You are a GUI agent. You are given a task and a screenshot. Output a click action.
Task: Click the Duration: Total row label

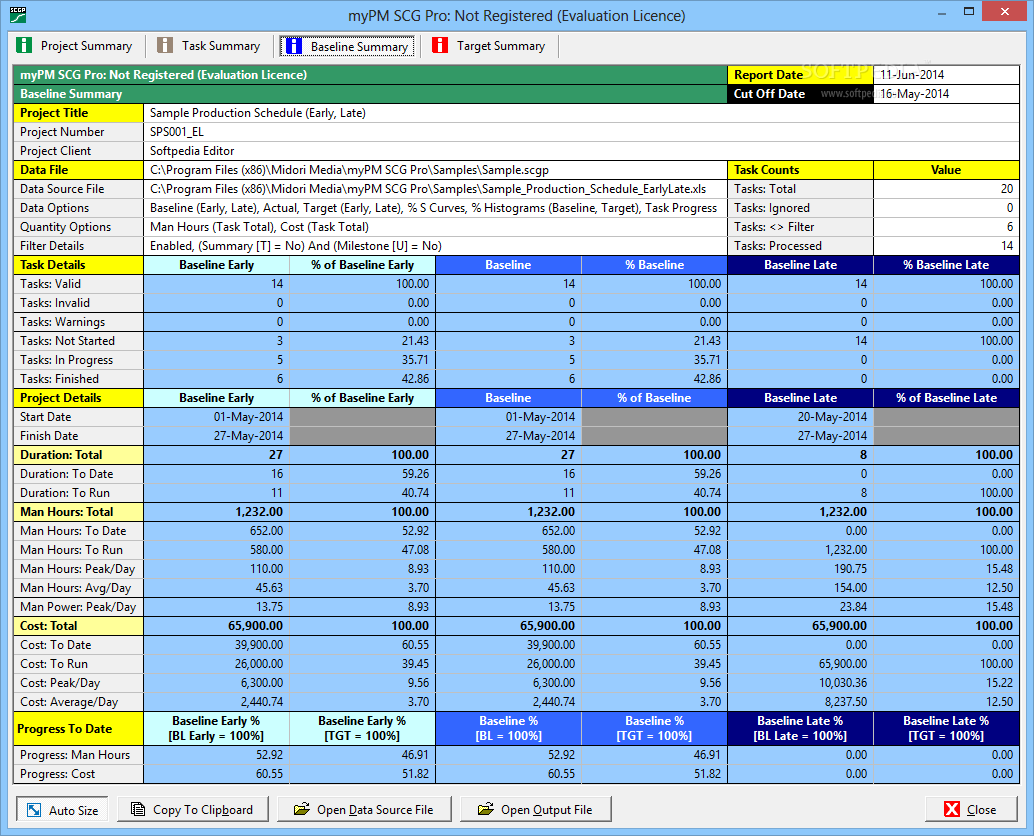point(78,455)
